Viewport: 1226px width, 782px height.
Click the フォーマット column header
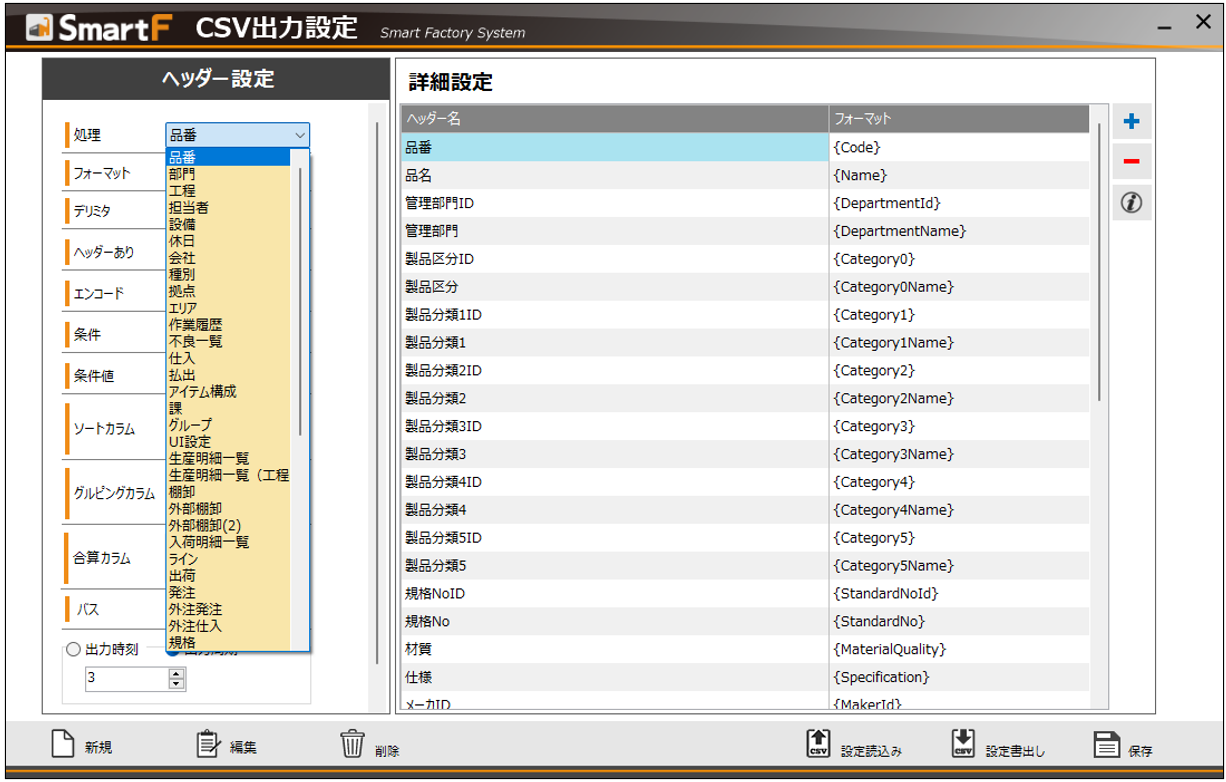click(958, 119)
